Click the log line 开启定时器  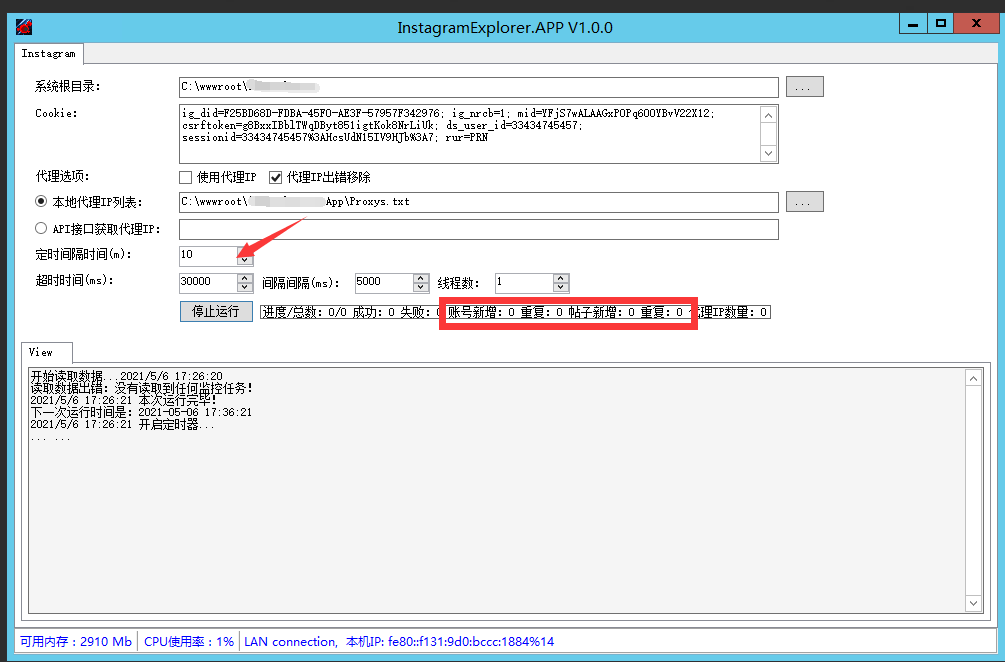pos(122,424)
